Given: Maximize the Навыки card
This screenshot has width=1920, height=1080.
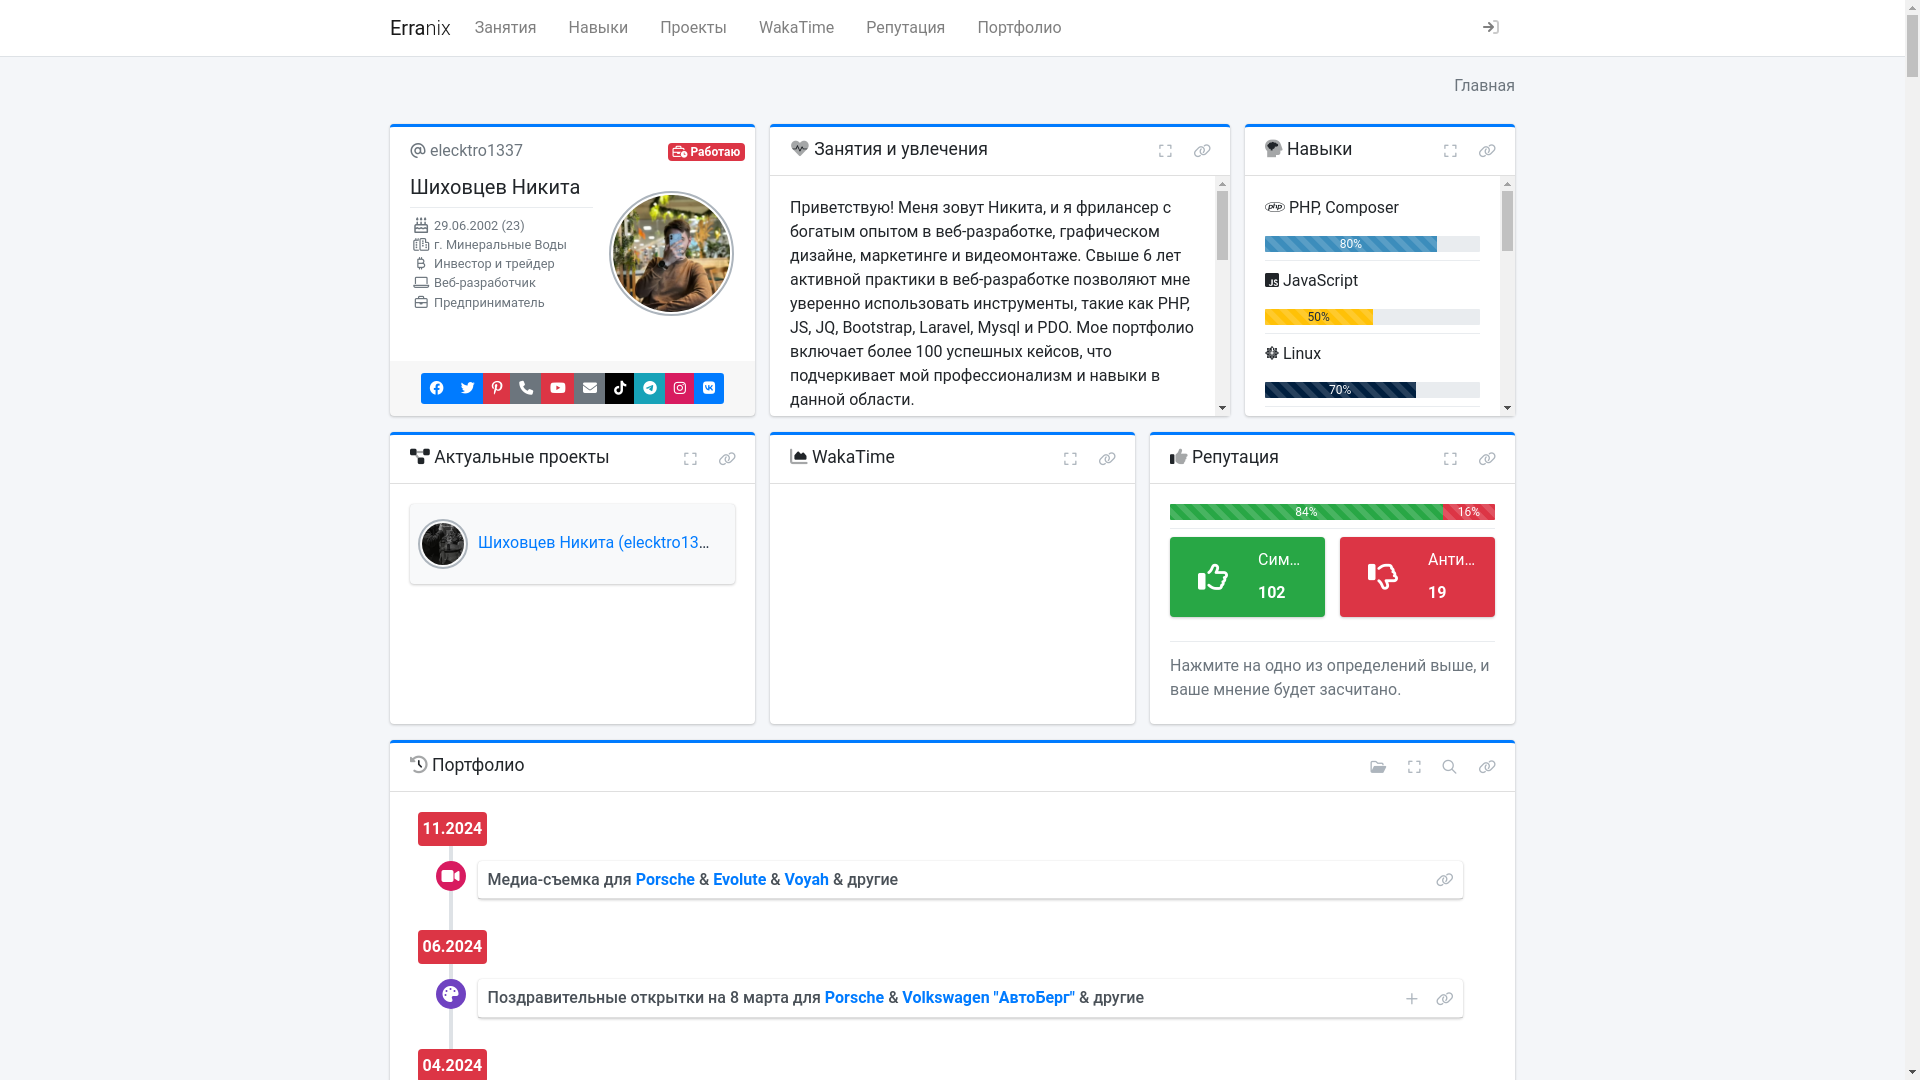Looking at the screenshot, I should coord(1450,151).
